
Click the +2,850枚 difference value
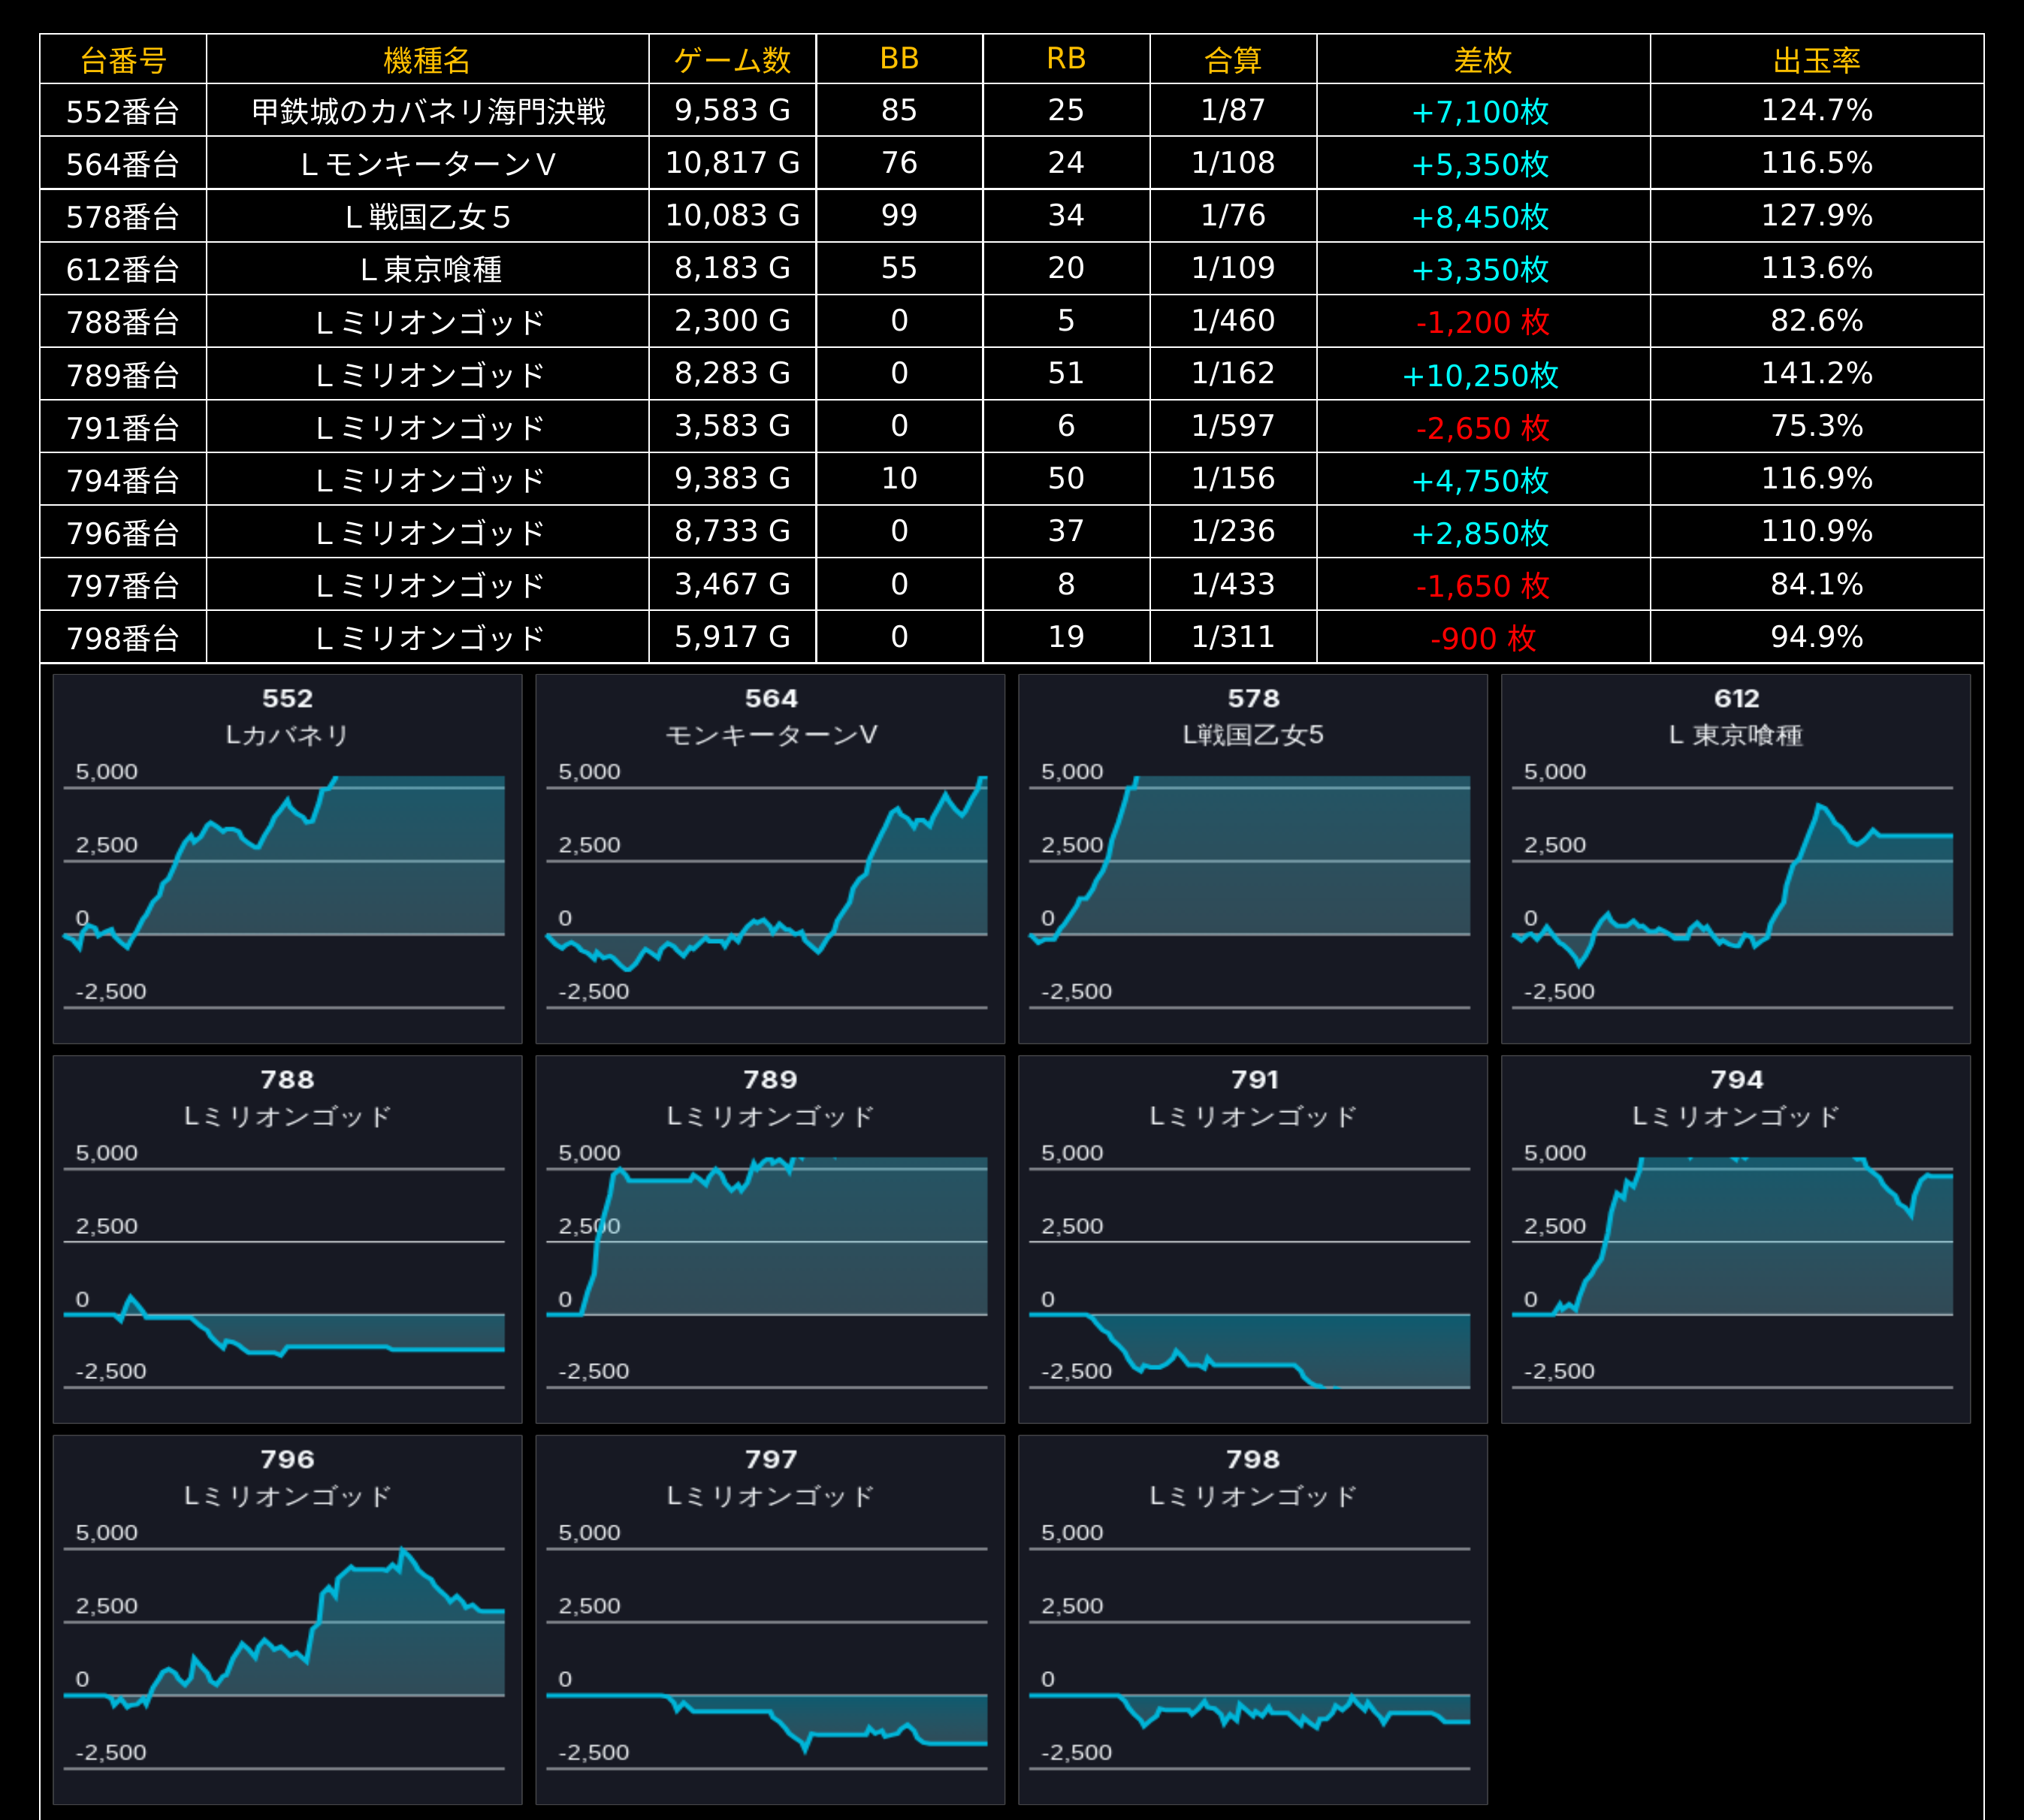[x=1481, y=533]
